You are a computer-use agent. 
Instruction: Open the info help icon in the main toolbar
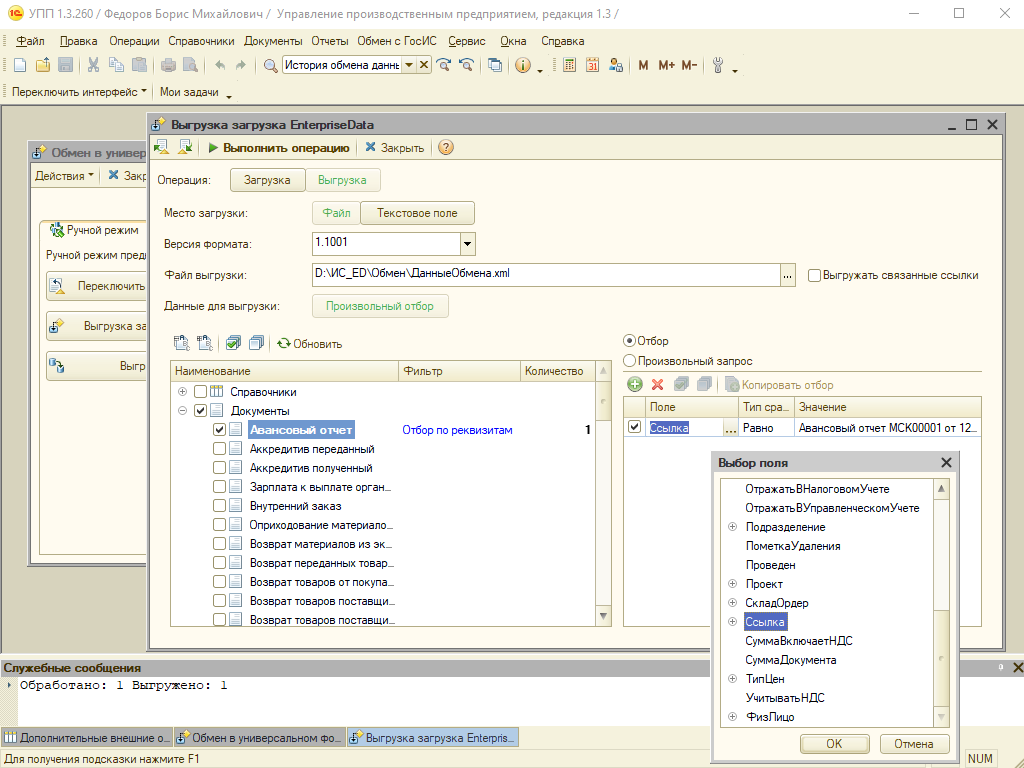coord(522,65)
